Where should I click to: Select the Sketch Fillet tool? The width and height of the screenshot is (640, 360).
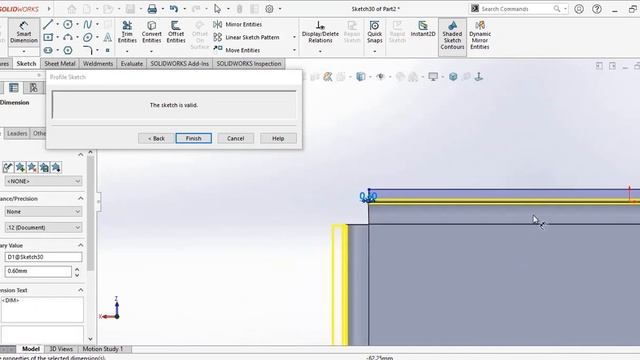pos(87,50)
